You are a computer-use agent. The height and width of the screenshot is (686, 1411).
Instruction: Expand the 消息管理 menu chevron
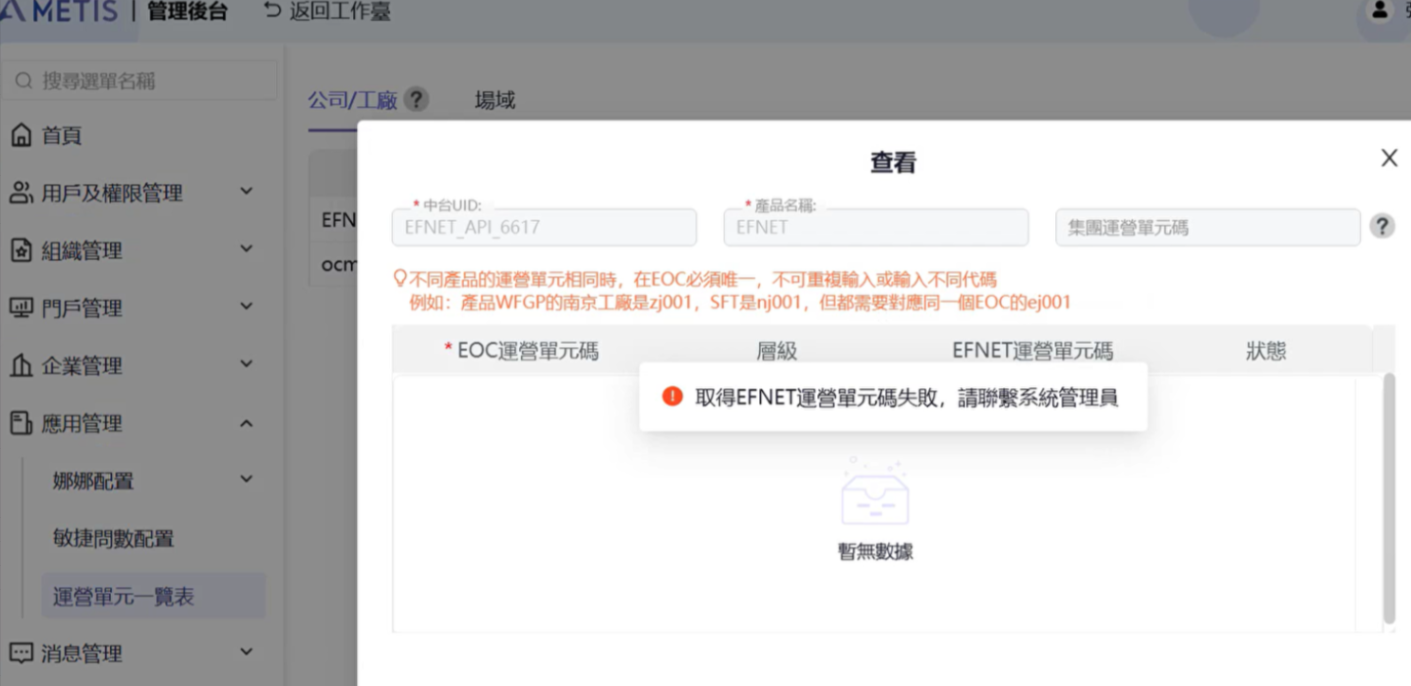click(246, 652)
